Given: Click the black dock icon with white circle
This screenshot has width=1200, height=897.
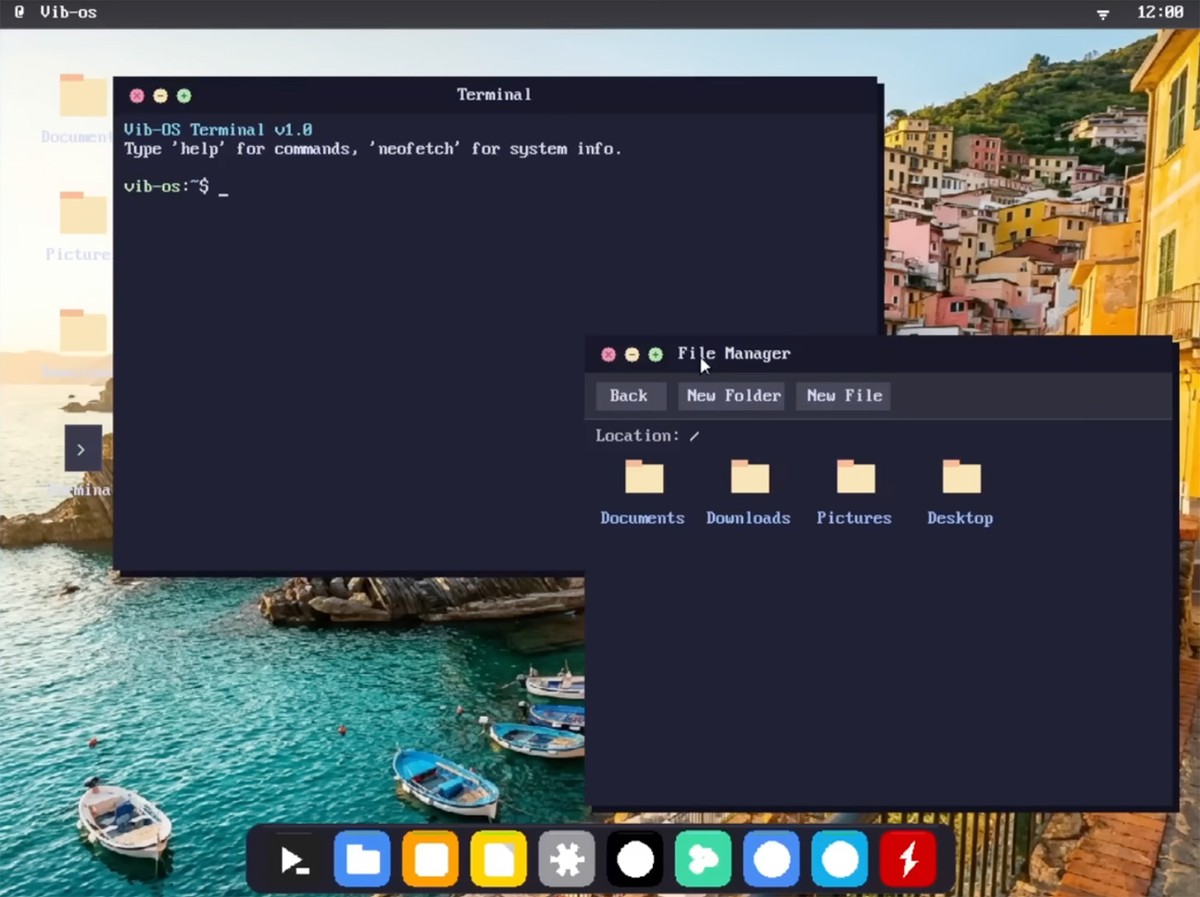Looking at the screenshot, I should pos(635,859).
